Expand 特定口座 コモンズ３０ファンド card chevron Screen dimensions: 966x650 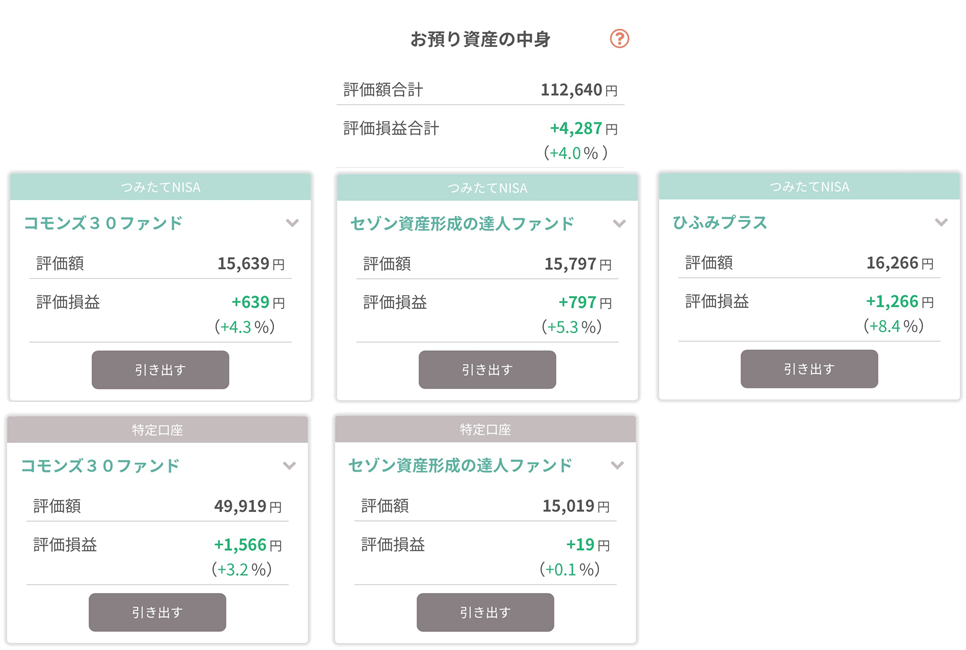point(290,466)
